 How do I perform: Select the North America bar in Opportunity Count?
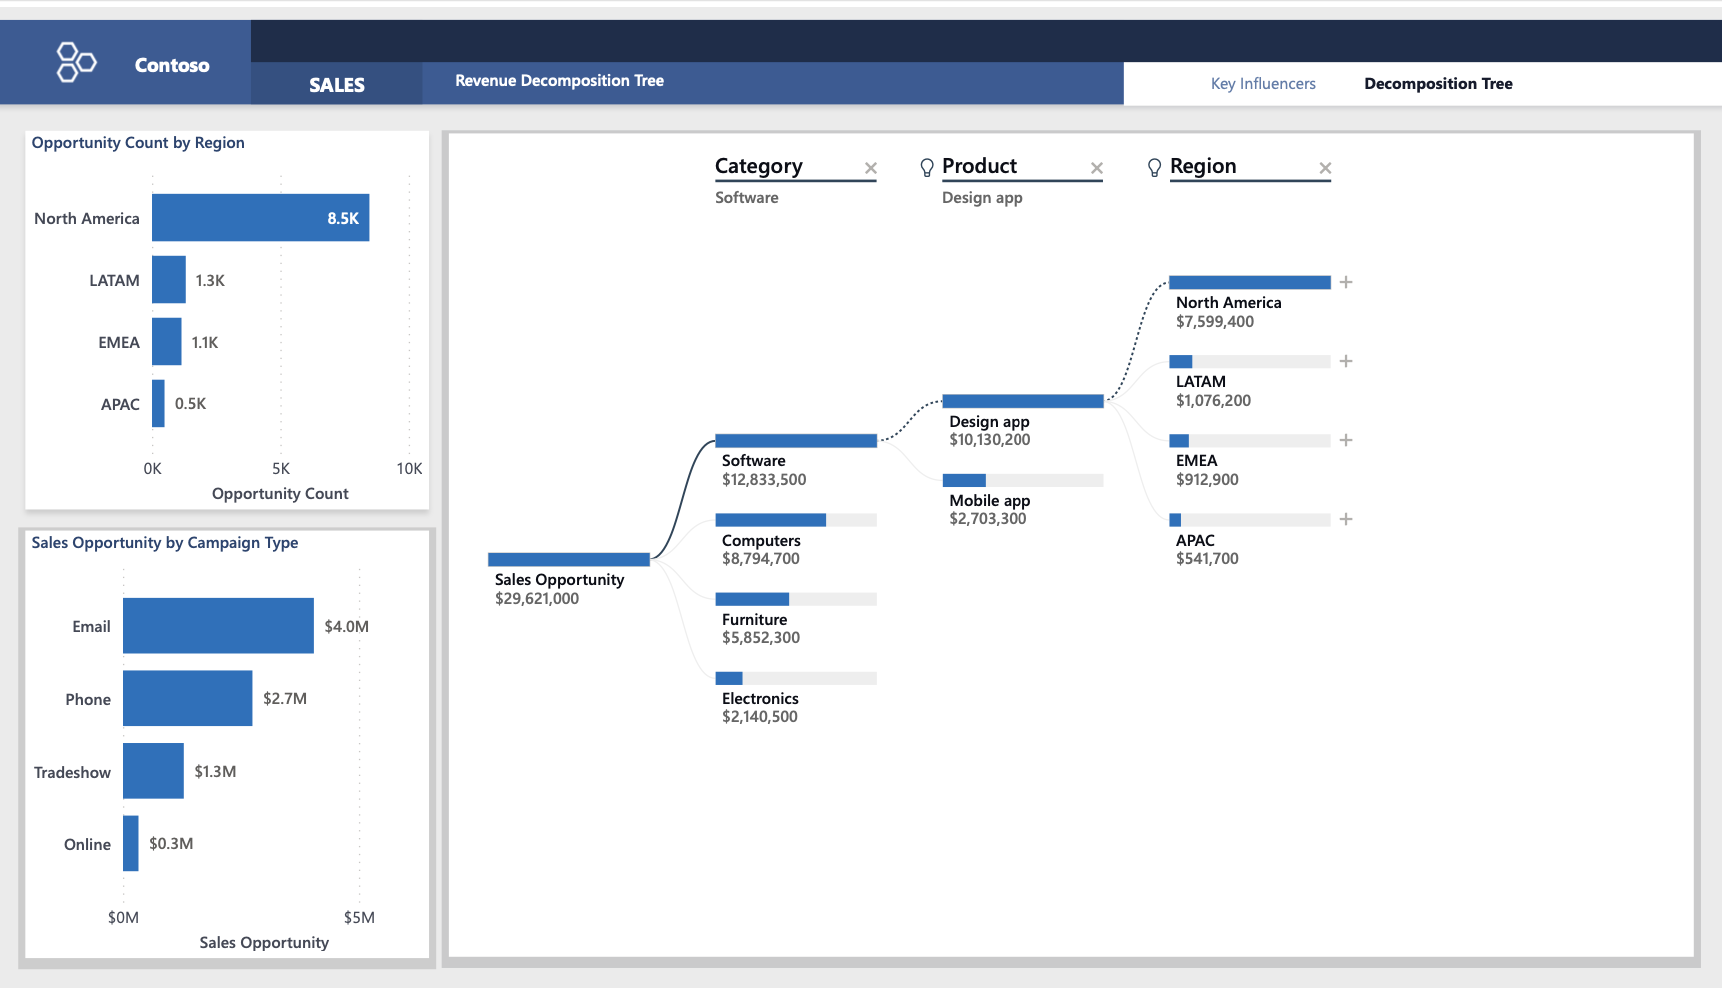[260, 218]
